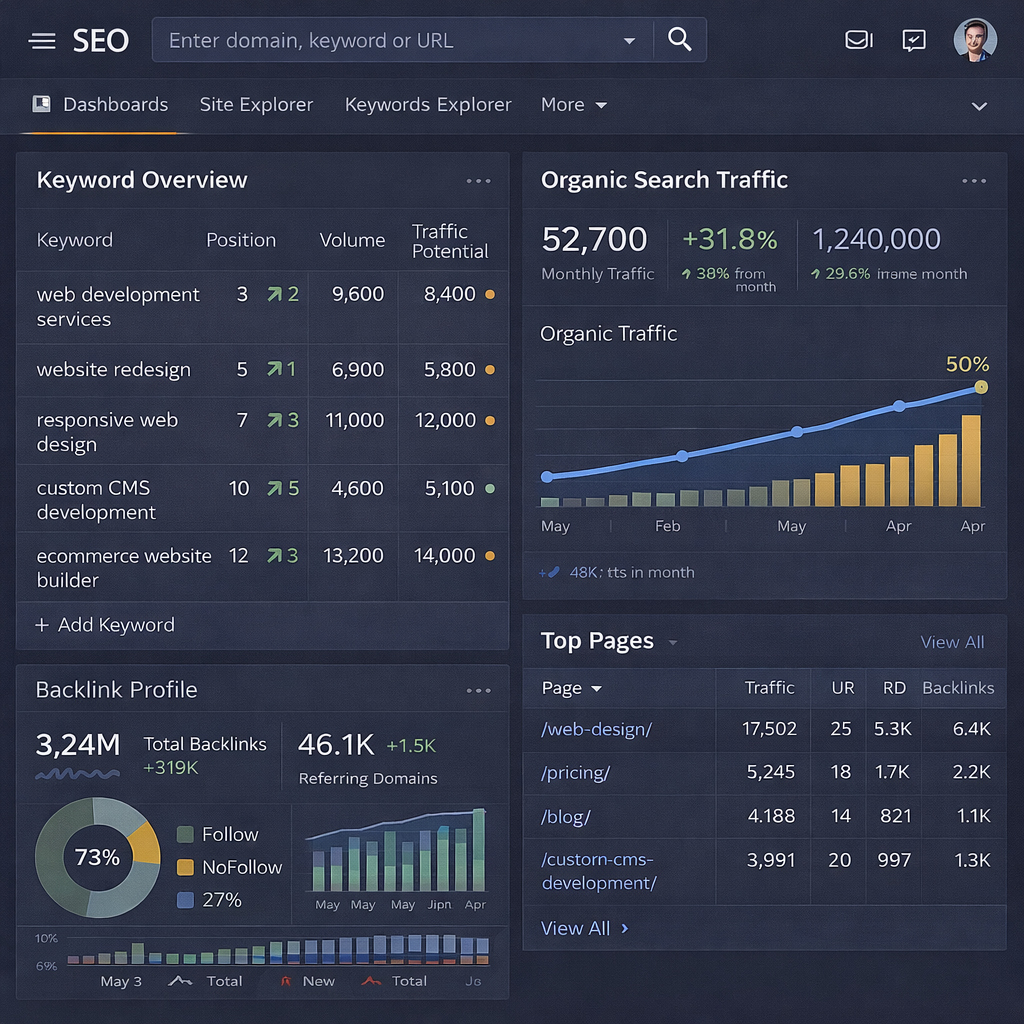Expand the More navigation dropdown
1024x1024 pixels.
574,105
